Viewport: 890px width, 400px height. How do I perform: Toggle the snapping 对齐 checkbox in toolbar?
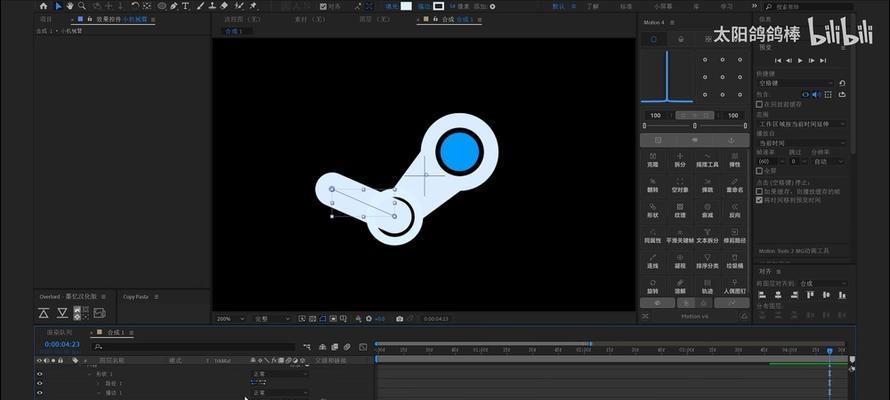pyautogui.click(x=323, y=6)
